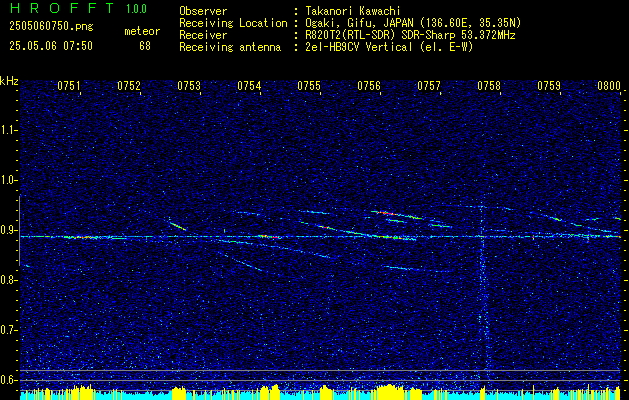The height and width of the screenshot is (400, 629).
Task: Click the kHz axis unit label
Action: point(9,81)
